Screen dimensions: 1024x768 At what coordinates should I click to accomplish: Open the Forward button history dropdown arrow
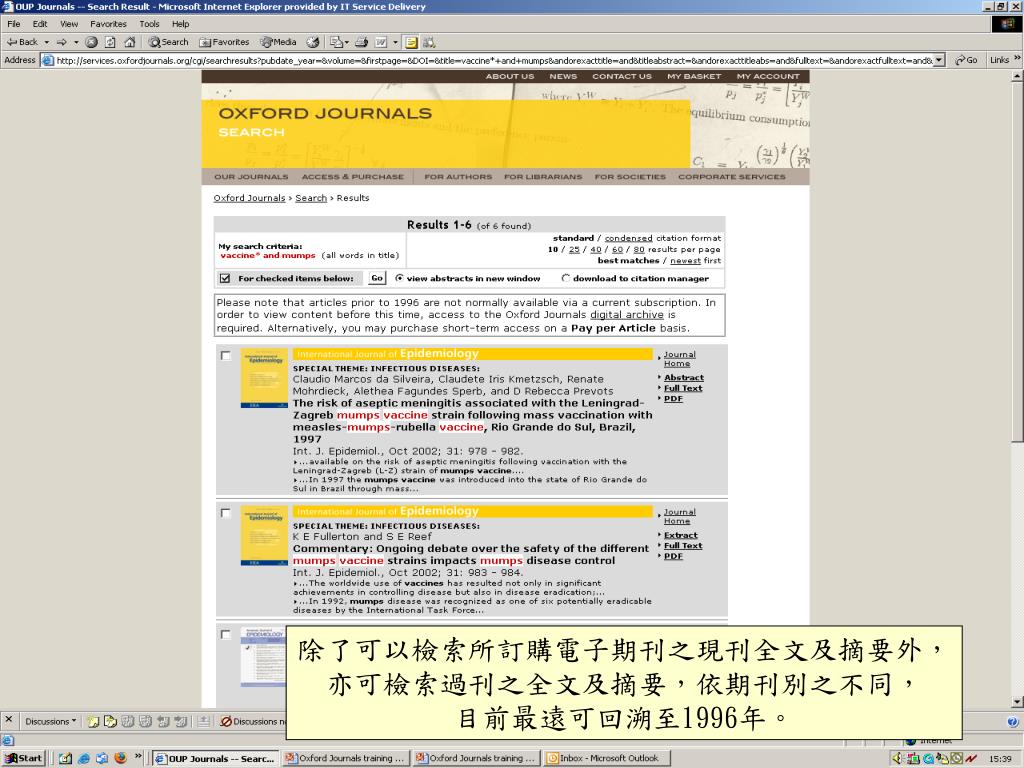tap(76, 42)
